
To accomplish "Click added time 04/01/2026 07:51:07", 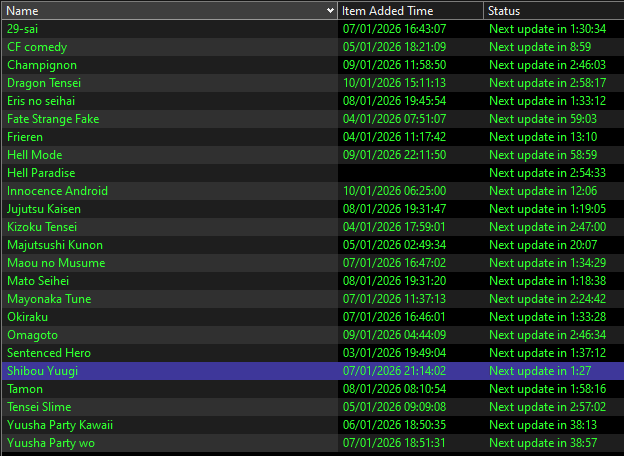I will point(394,119).
